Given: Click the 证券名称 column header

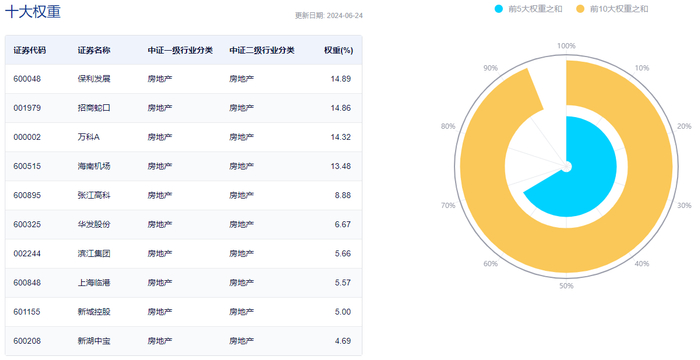Looking at the screenshot, I should 94,50.
